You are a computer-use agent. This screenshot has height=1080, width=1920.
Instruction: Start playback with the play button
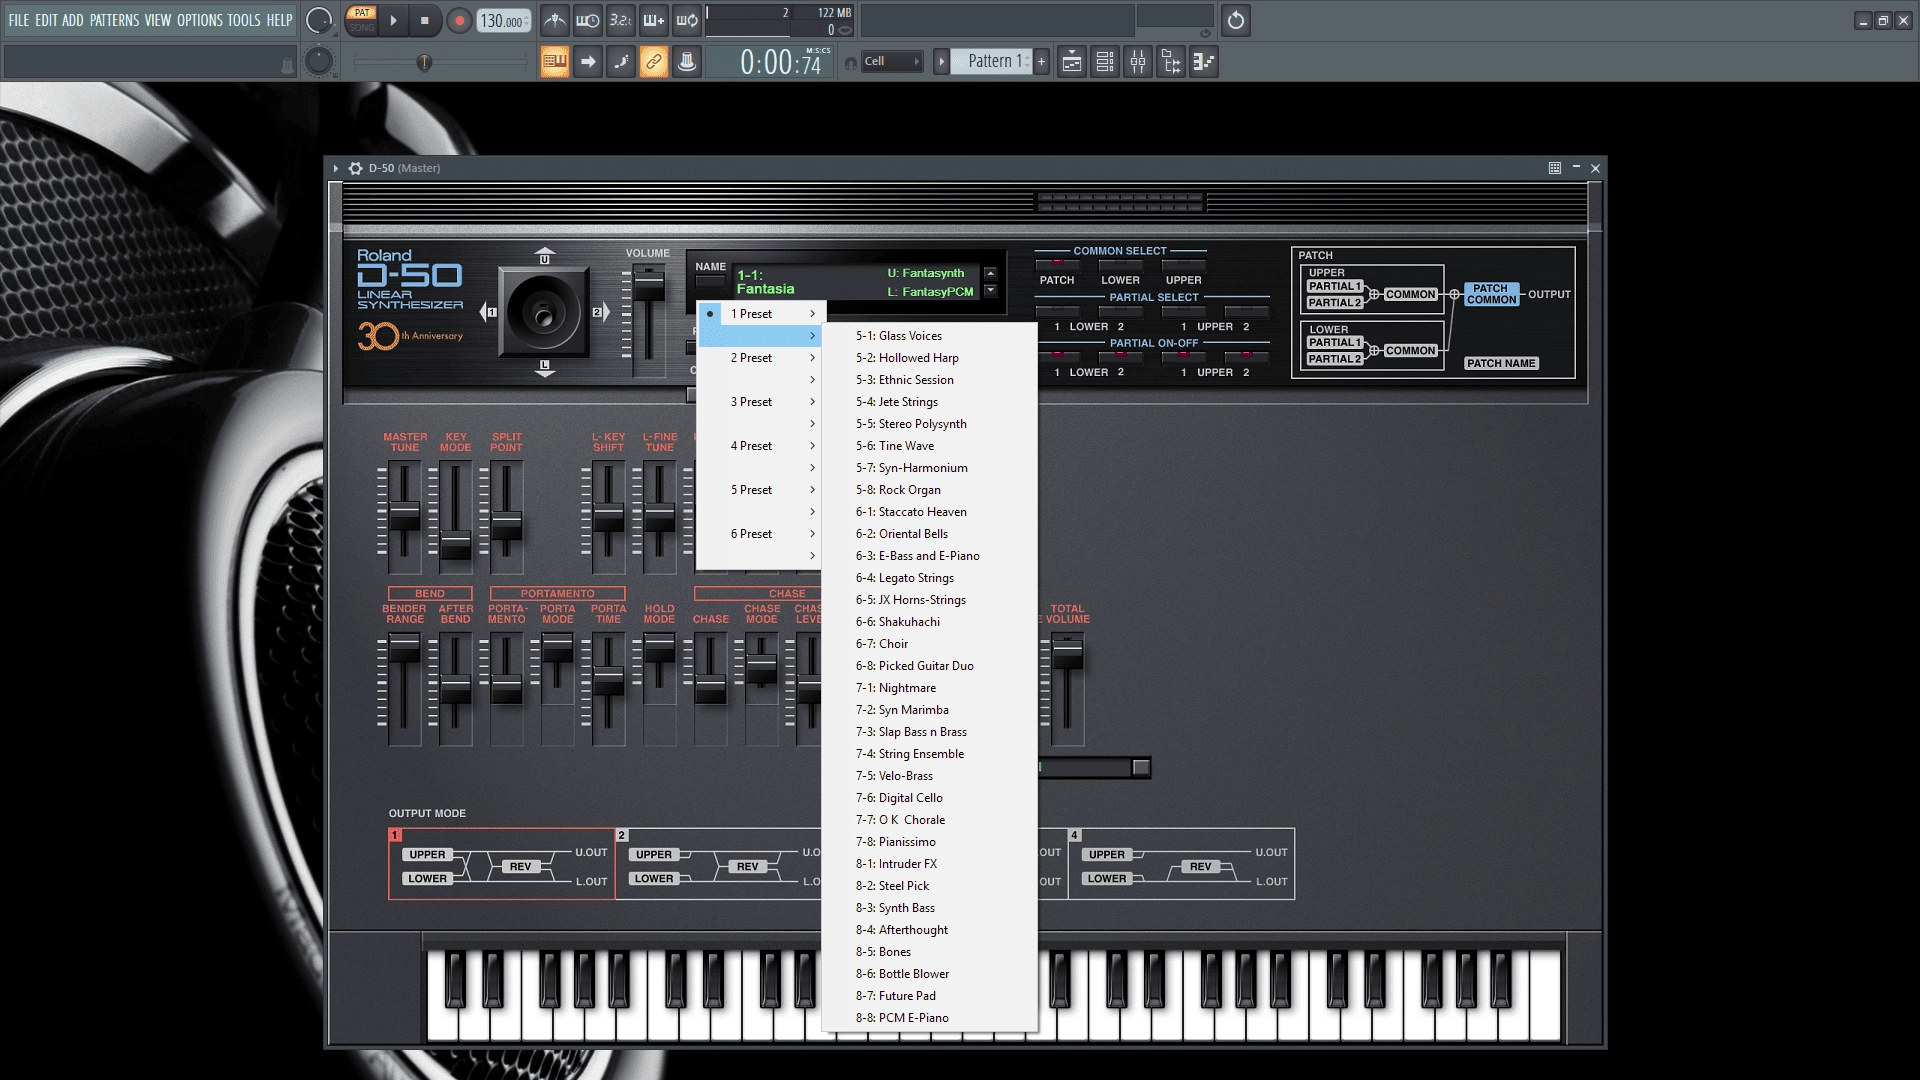click(x=393, y=20)
